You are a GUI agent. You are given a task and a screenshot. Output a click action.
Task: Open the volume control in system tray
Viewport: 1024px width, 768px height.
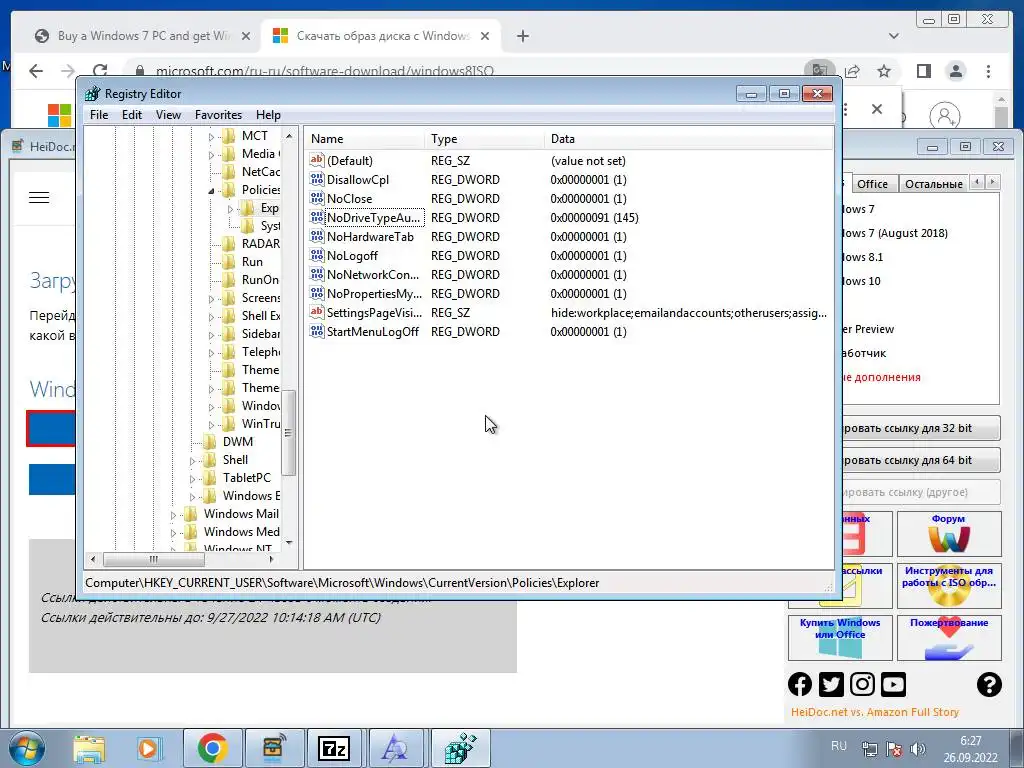918,748
